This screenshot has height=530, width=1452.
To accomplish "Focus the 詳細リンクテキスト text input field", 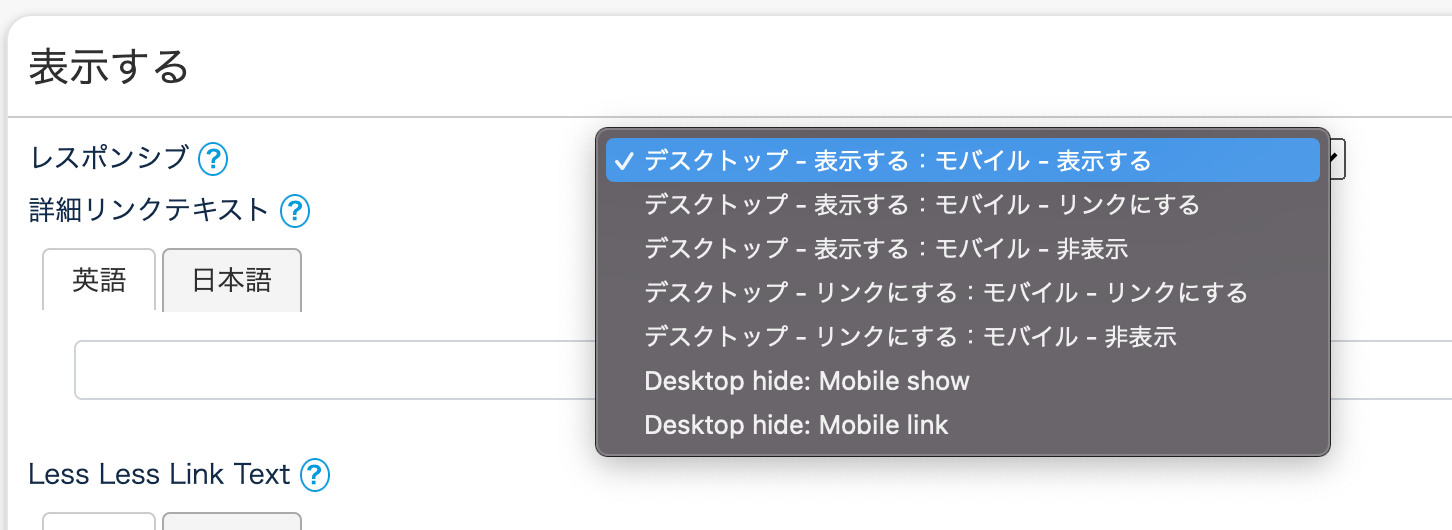I will point(330,370).
